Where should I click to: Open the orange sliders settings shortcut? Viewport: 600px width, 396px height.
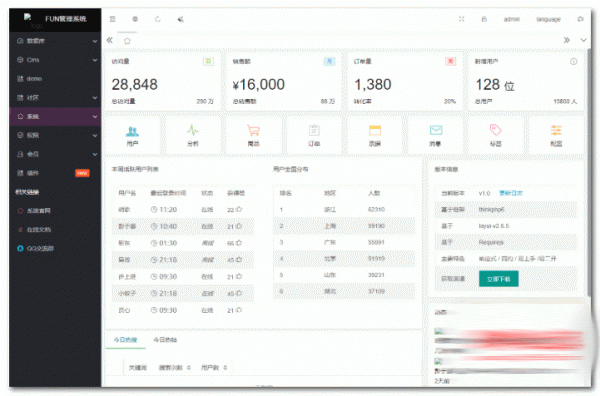click(x=556, y=136)
